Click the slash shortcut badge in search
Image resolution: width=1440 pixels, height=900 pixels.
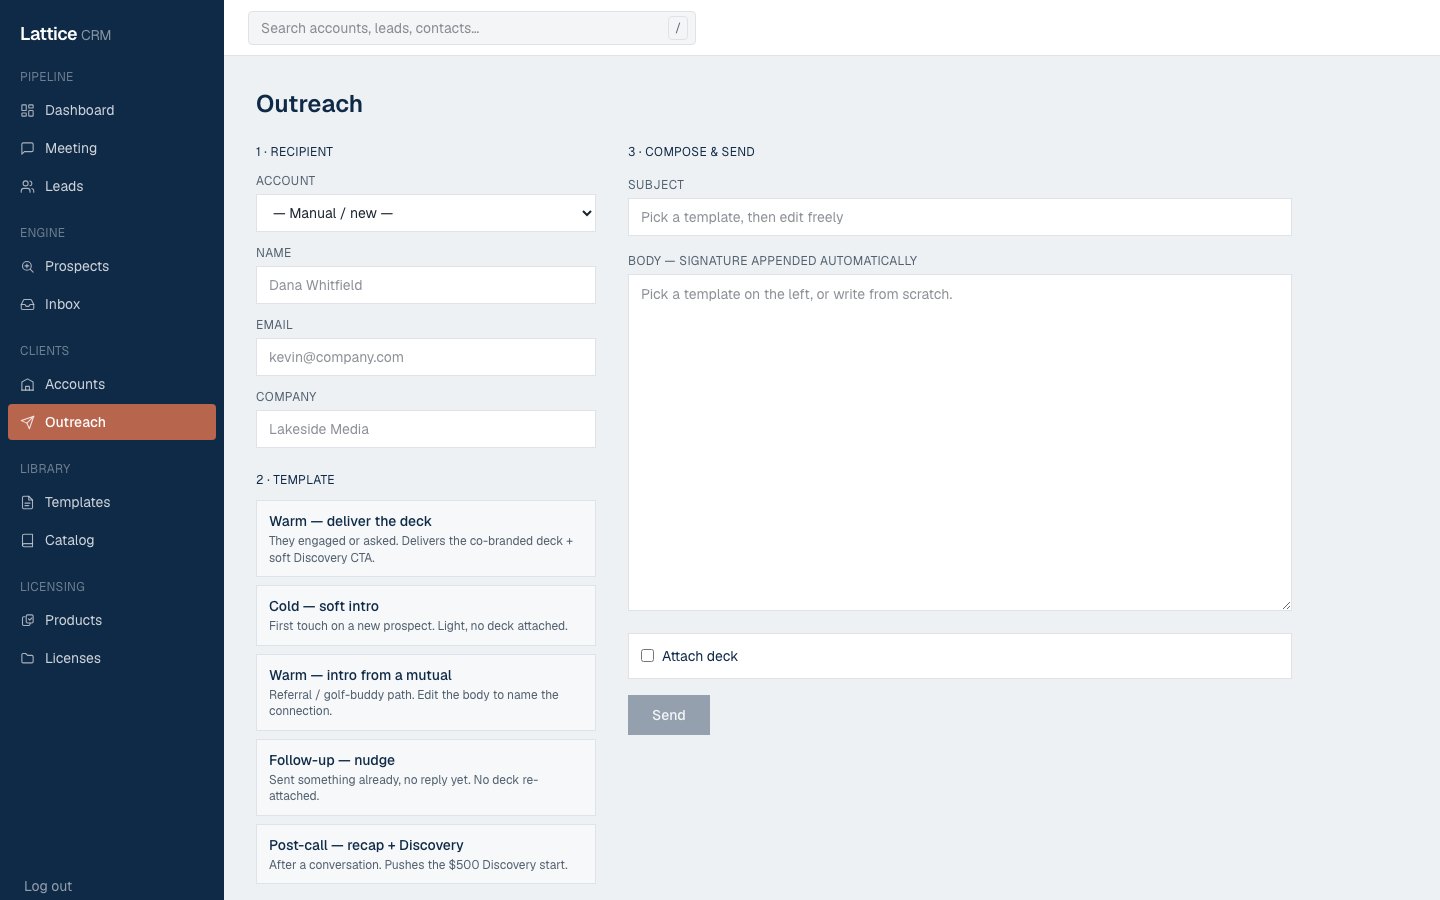[678, 28]
